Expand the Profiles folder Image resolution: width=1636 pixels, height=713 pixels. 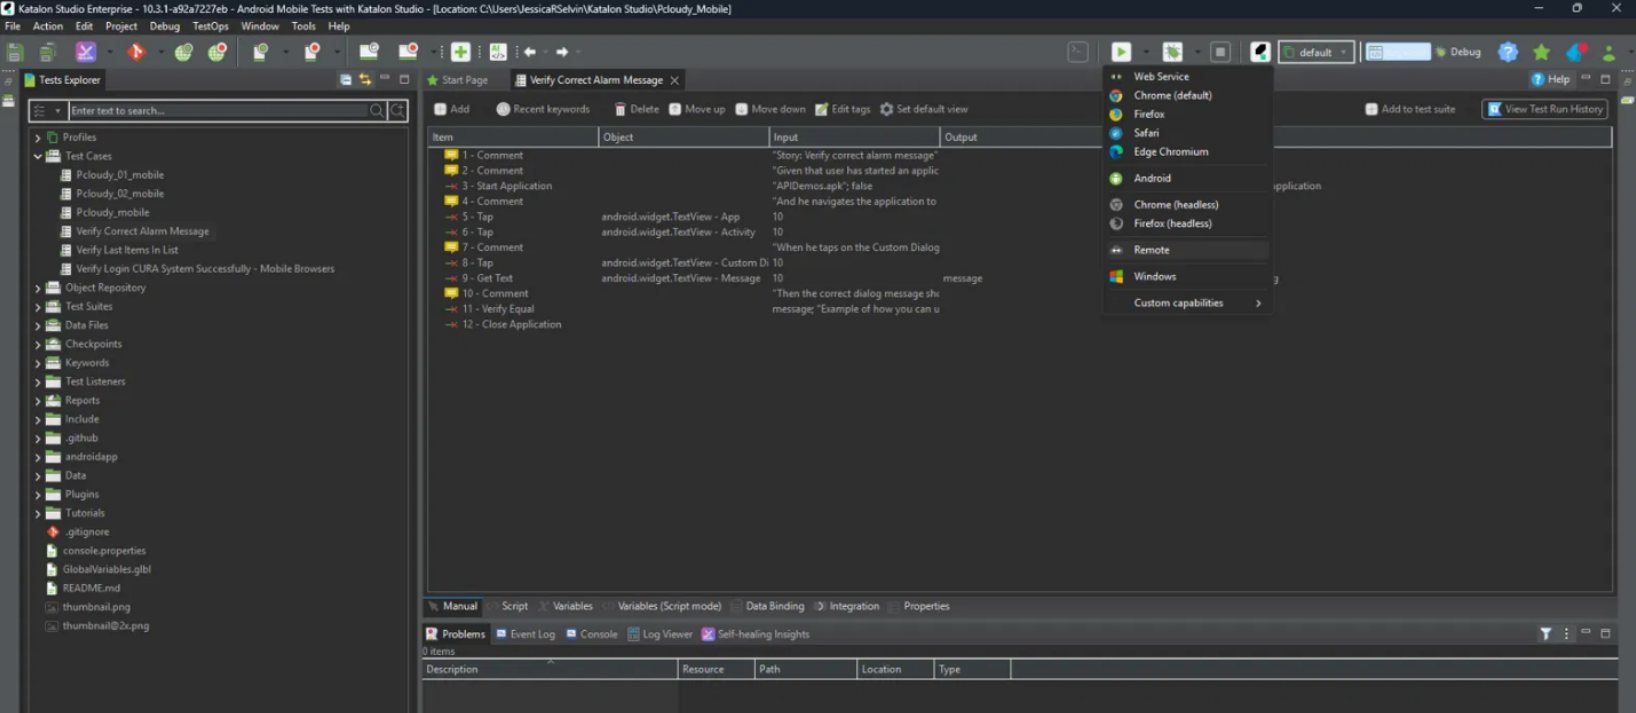pyautogui.click(x=38, y=138)
